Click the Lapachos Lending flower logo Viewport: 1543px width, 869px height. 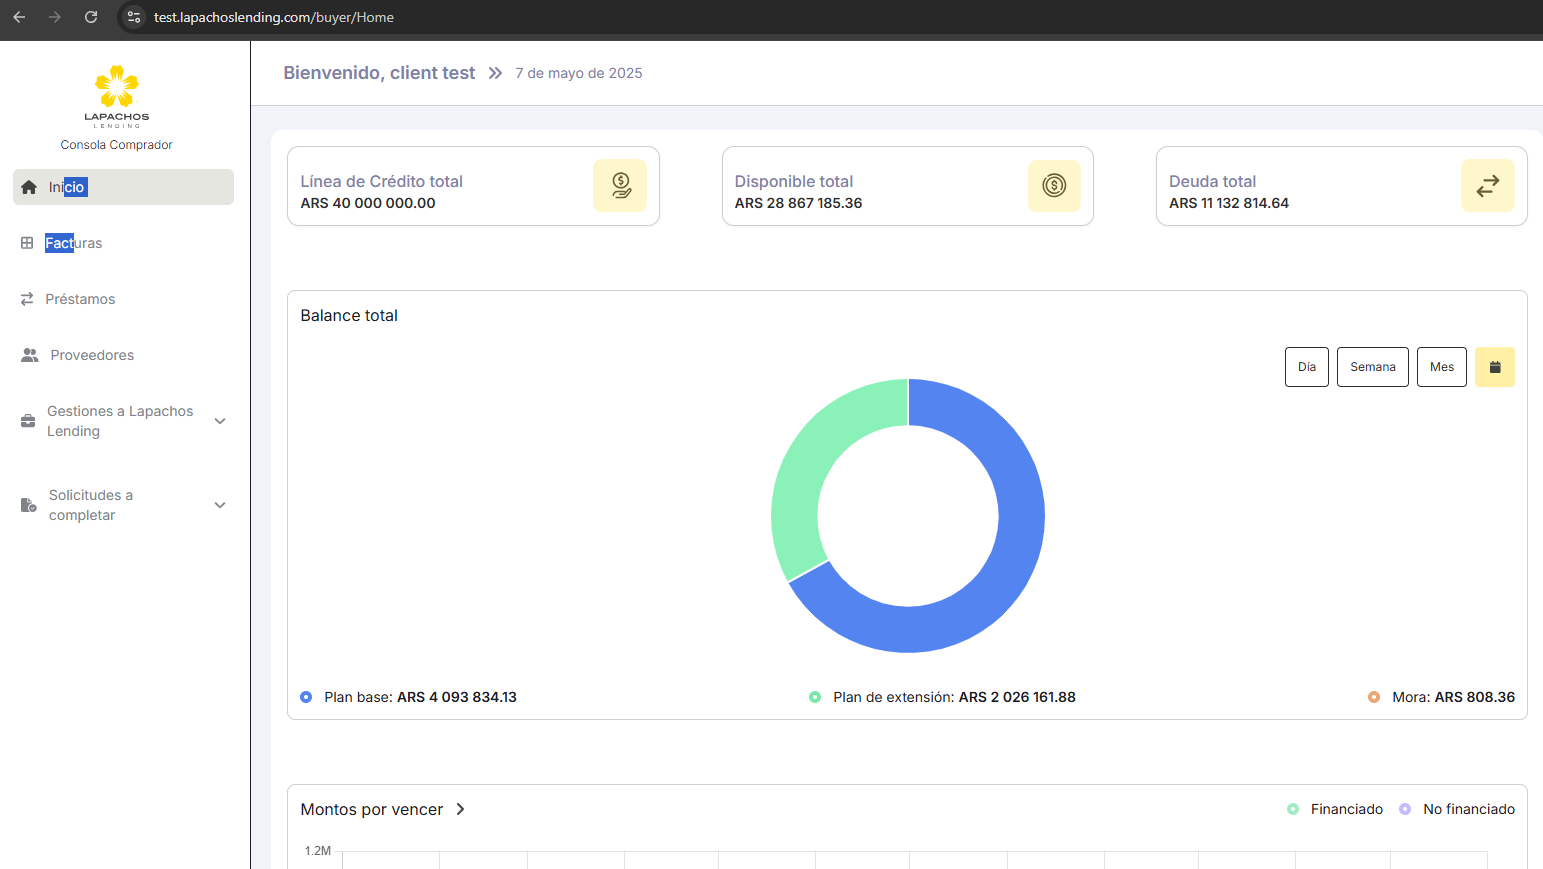pyautogui.click(x=116, y=88)
